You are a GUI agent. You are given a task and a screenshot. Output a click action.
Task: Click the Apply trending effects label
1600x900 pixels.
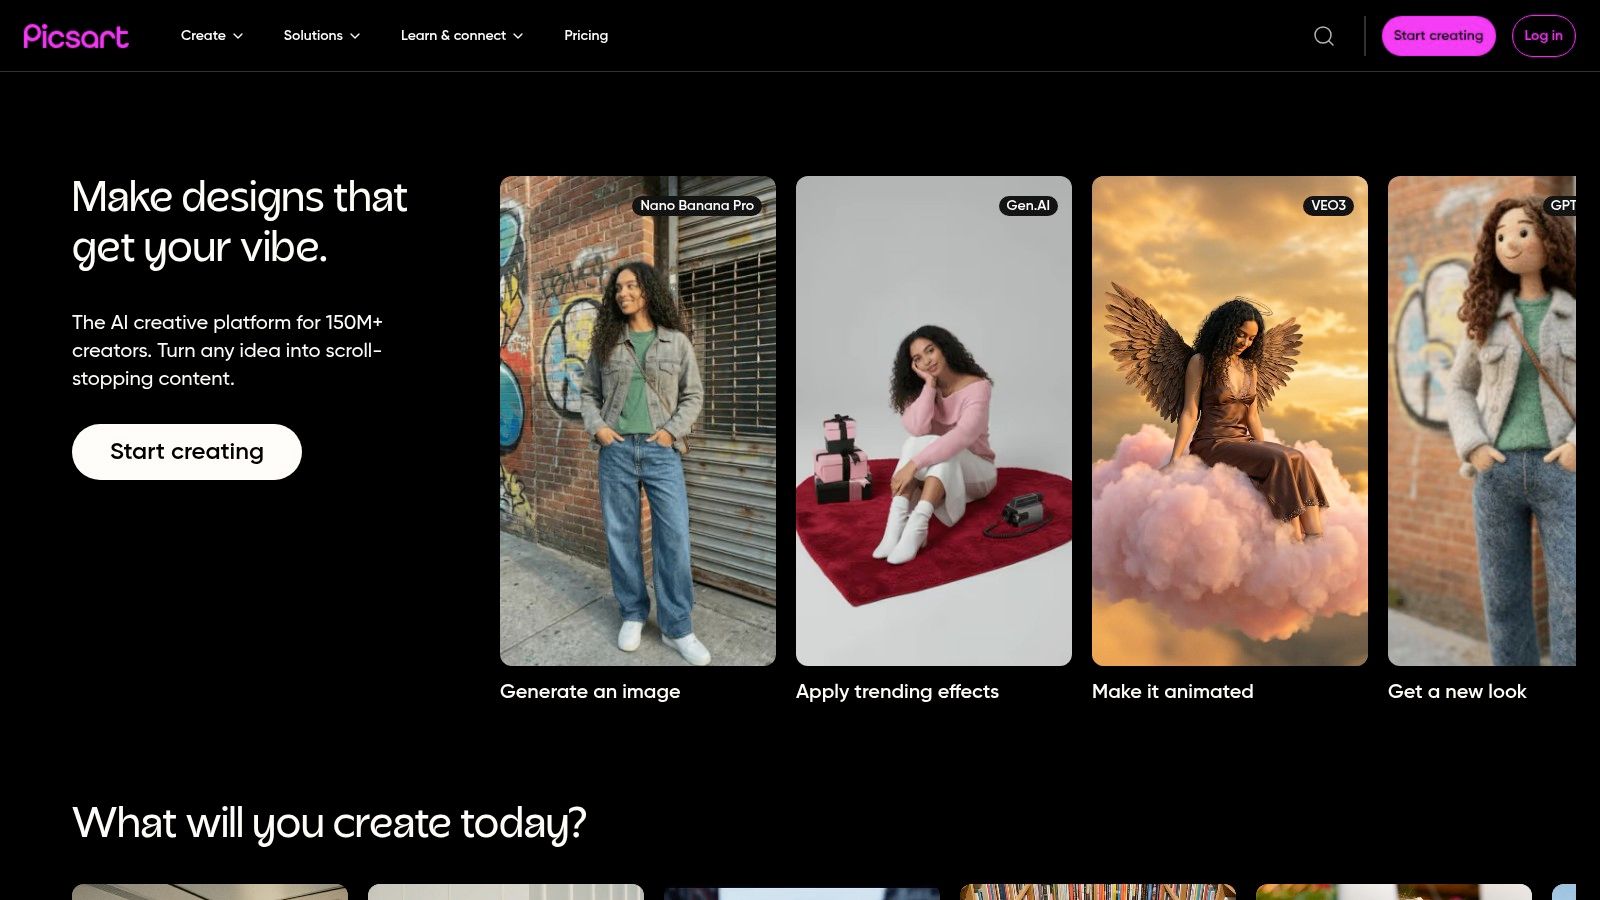click(x=897, y=691)
